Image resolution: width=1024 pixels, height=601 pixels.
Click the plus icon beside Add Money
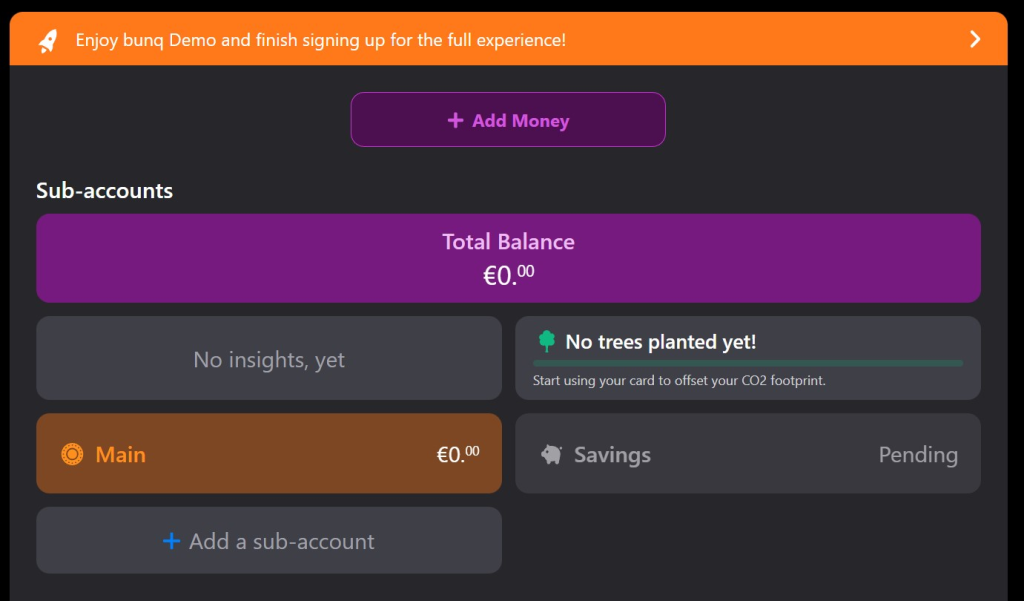point(455,120)
